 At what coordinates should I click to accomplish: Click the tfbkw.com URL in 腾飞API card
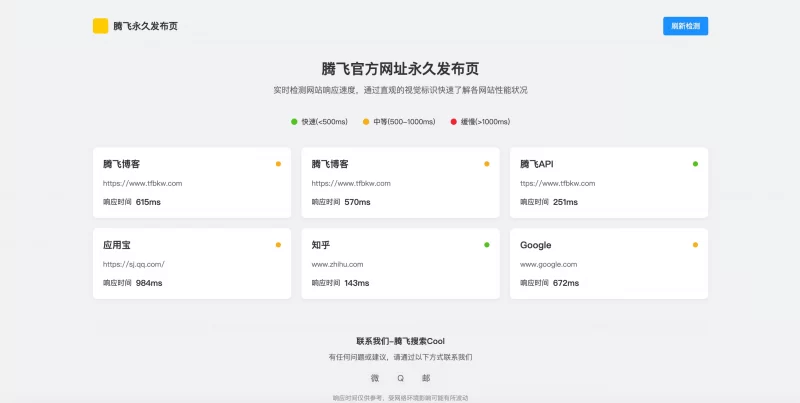[x=558, y=183]
